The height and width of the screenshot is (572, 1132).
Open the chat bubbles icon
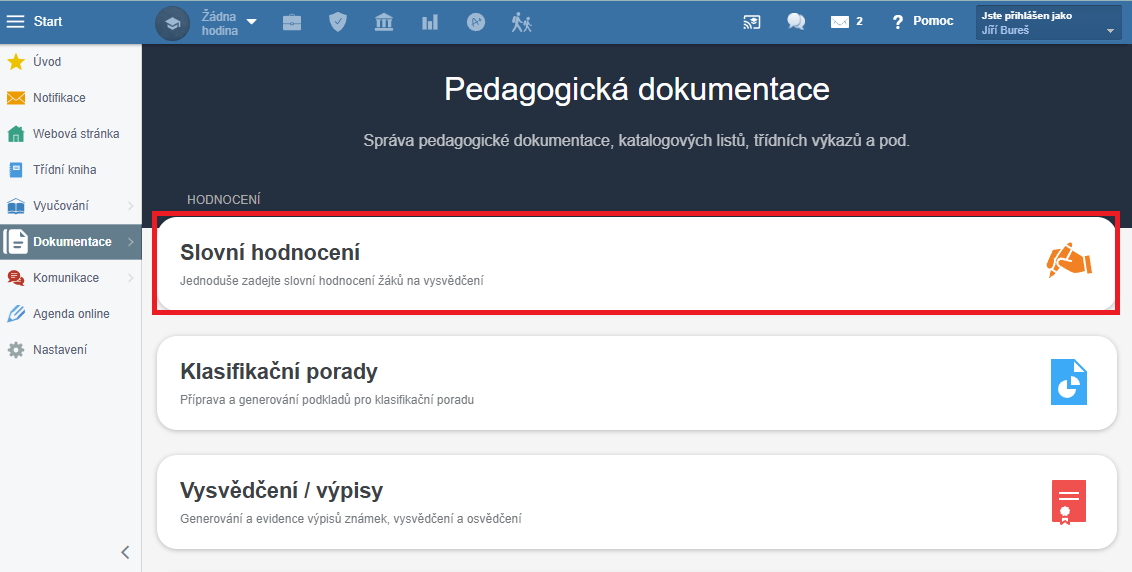click(796, 22)
